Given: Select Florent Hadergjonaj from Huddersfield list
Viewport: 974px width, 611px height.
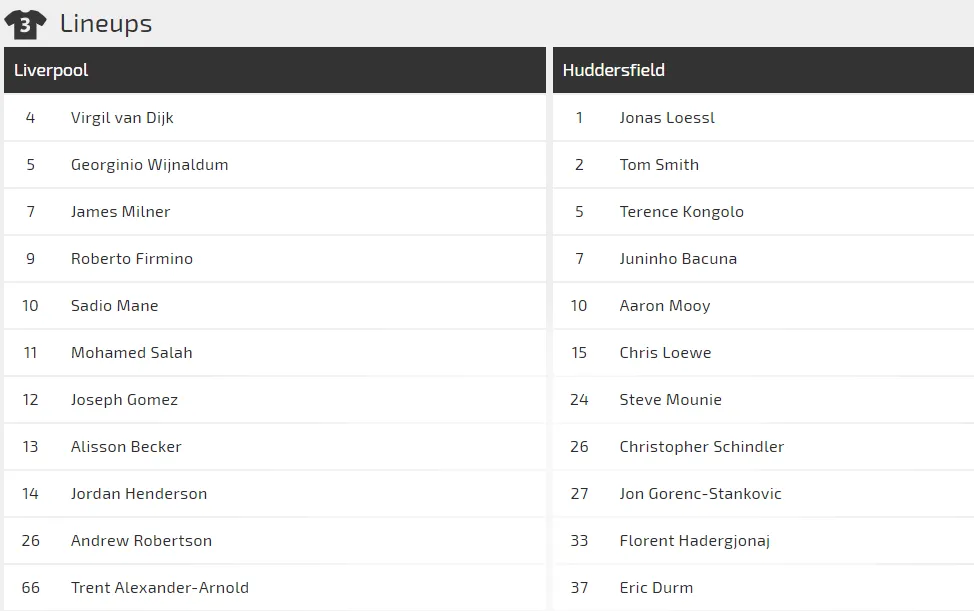Looking at the screenshot, I should coord(694,541).
